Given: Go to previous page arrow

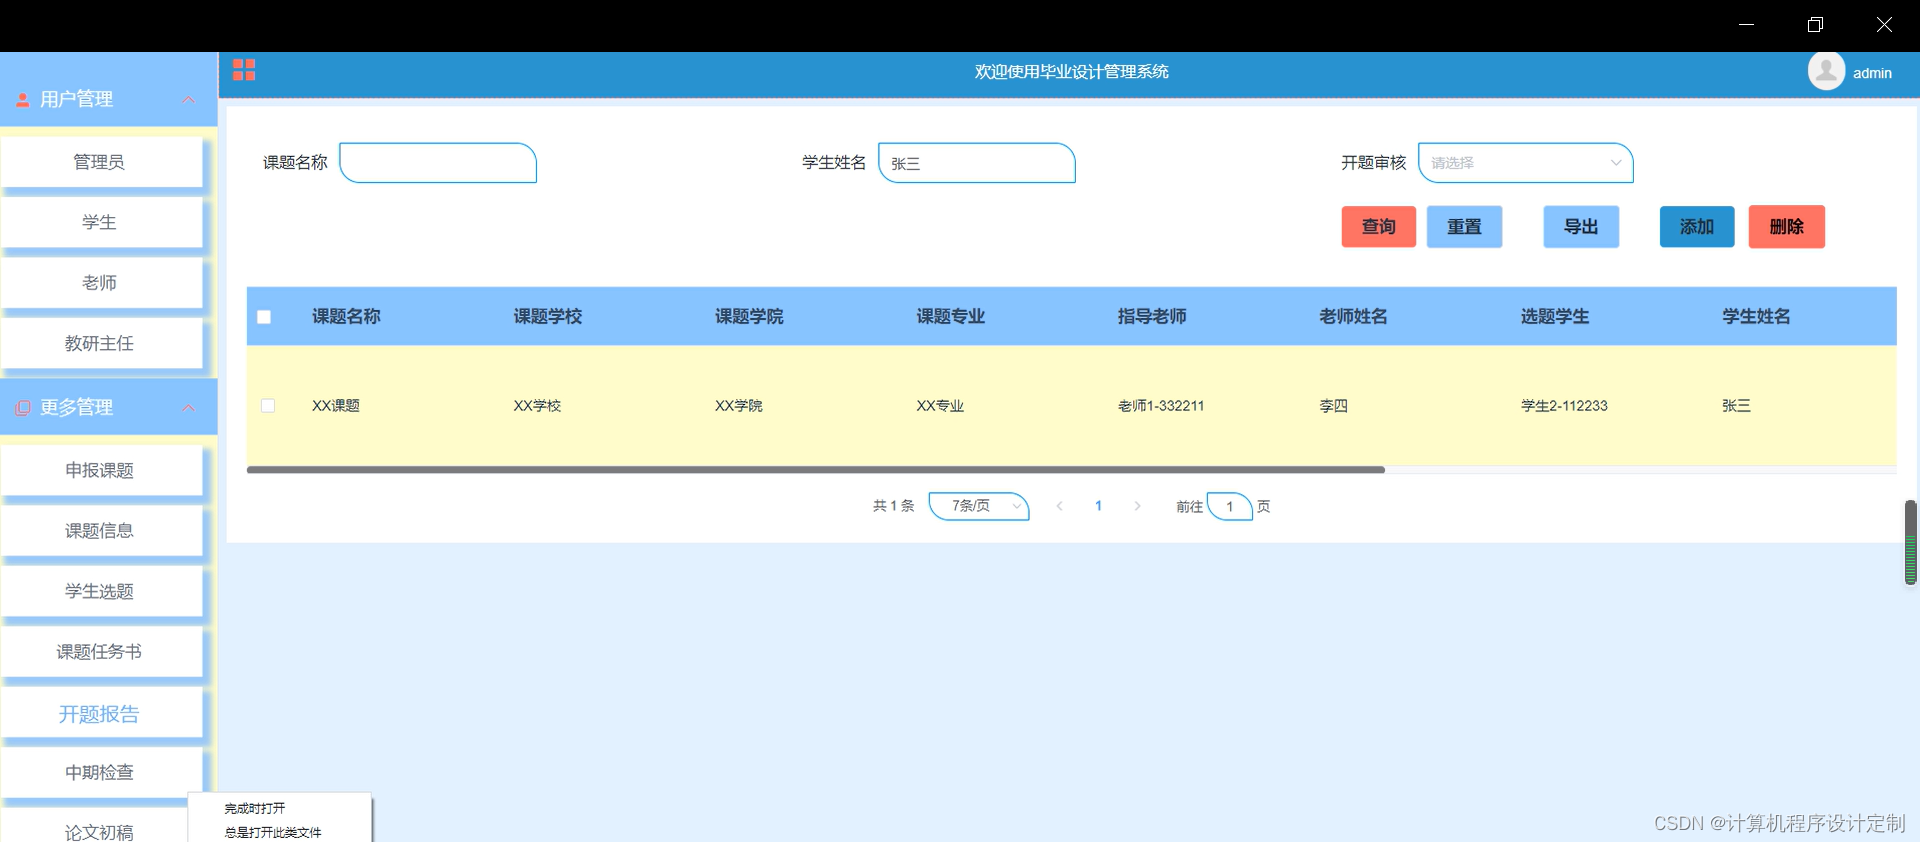Looking at the screenshot, I should tap(1059, 506).
